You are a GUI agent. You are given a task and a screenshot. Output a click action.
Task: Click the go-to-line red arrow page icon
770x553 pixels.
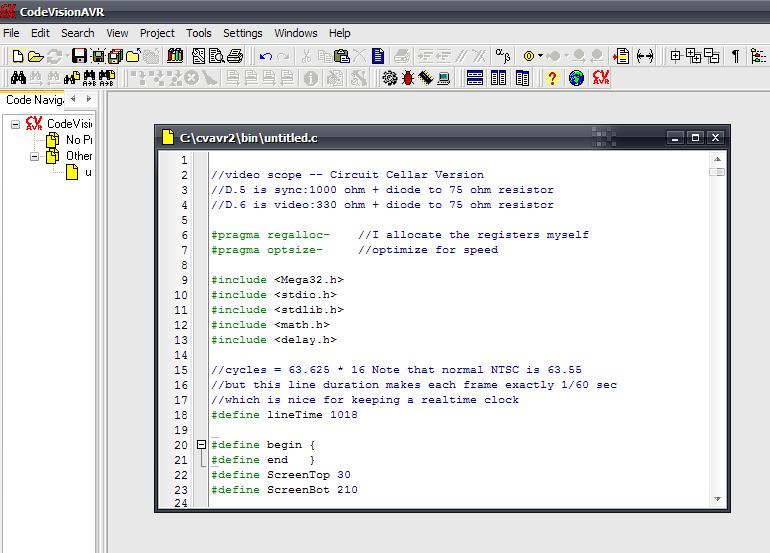pyautogui.click(x=621, y=56)
